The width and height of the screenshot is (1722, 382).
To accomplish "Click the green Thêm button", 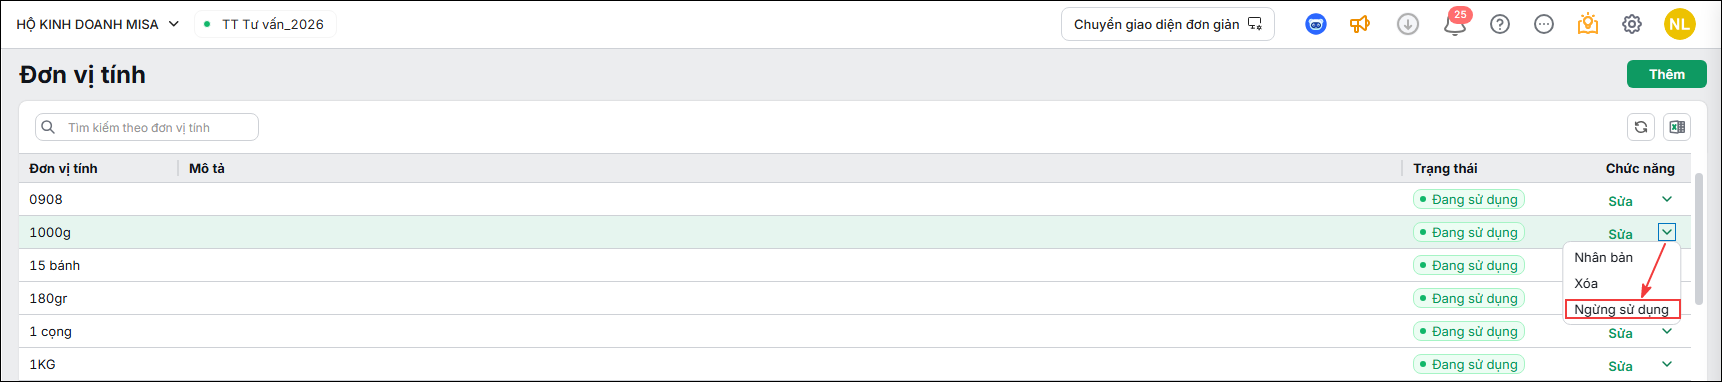I will 1667,74.
